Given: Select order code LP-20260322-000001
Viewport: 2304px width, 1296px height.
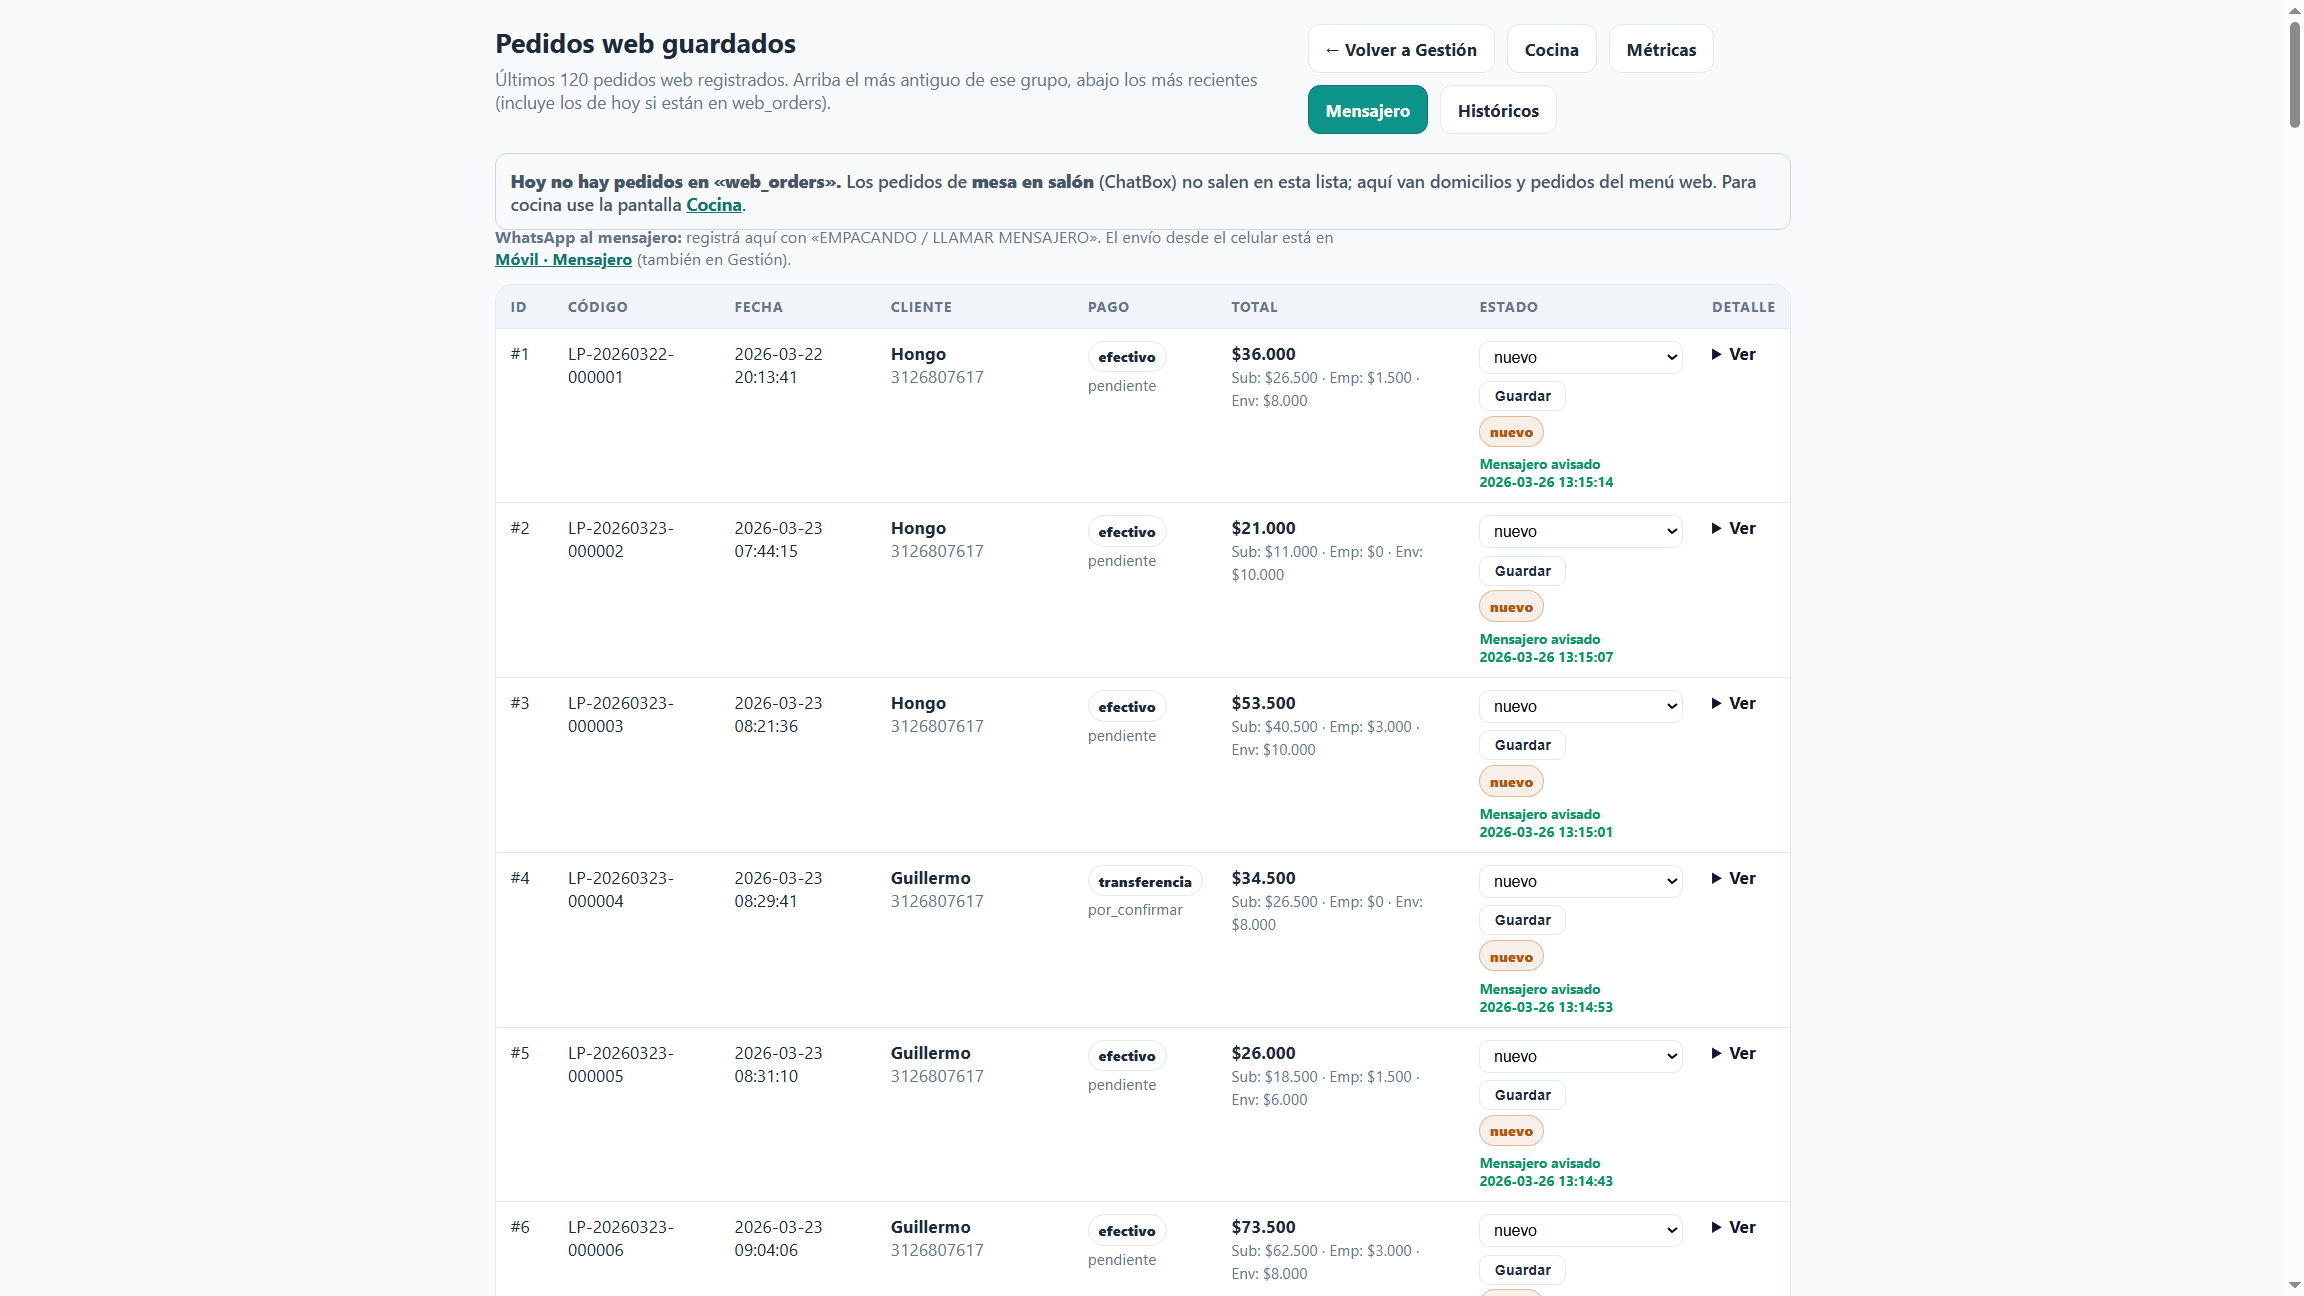Looking at the screenshot, I should [620, 366].
